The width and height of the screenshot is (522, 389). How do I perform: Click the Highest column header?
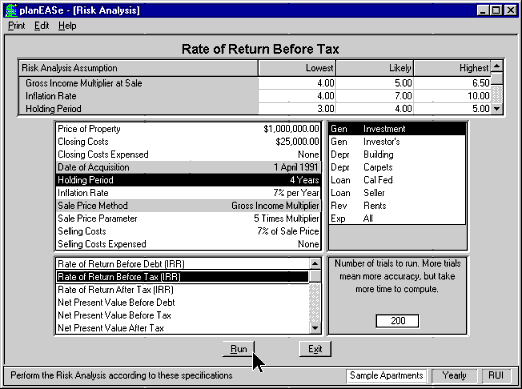tap(452, 68)
